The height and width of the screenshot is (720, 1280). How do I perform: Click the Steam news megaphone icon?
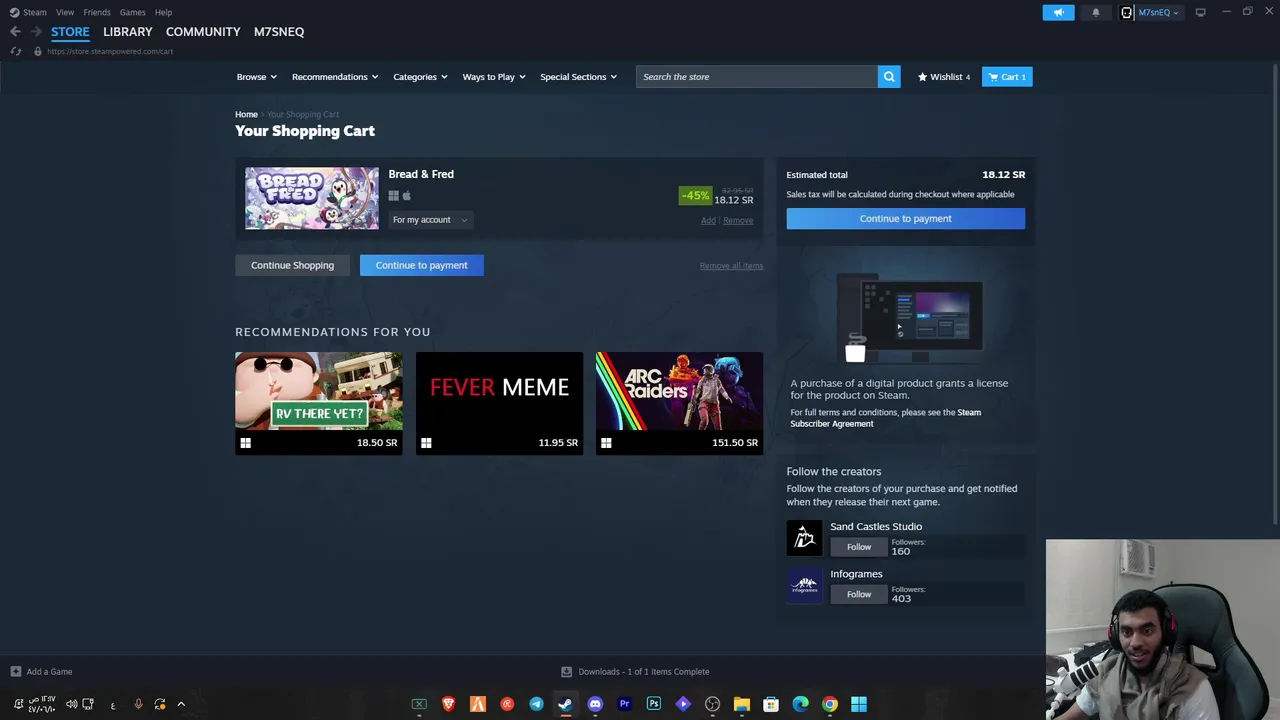pyautogui.click(x=1058, y=12)
